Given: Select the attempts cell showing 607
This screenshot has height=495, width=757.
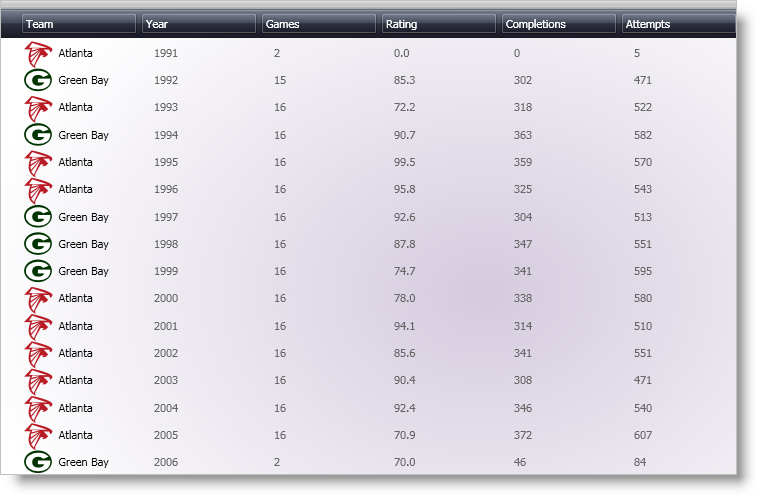Looking at the screenshot, I should click(642, 435).
